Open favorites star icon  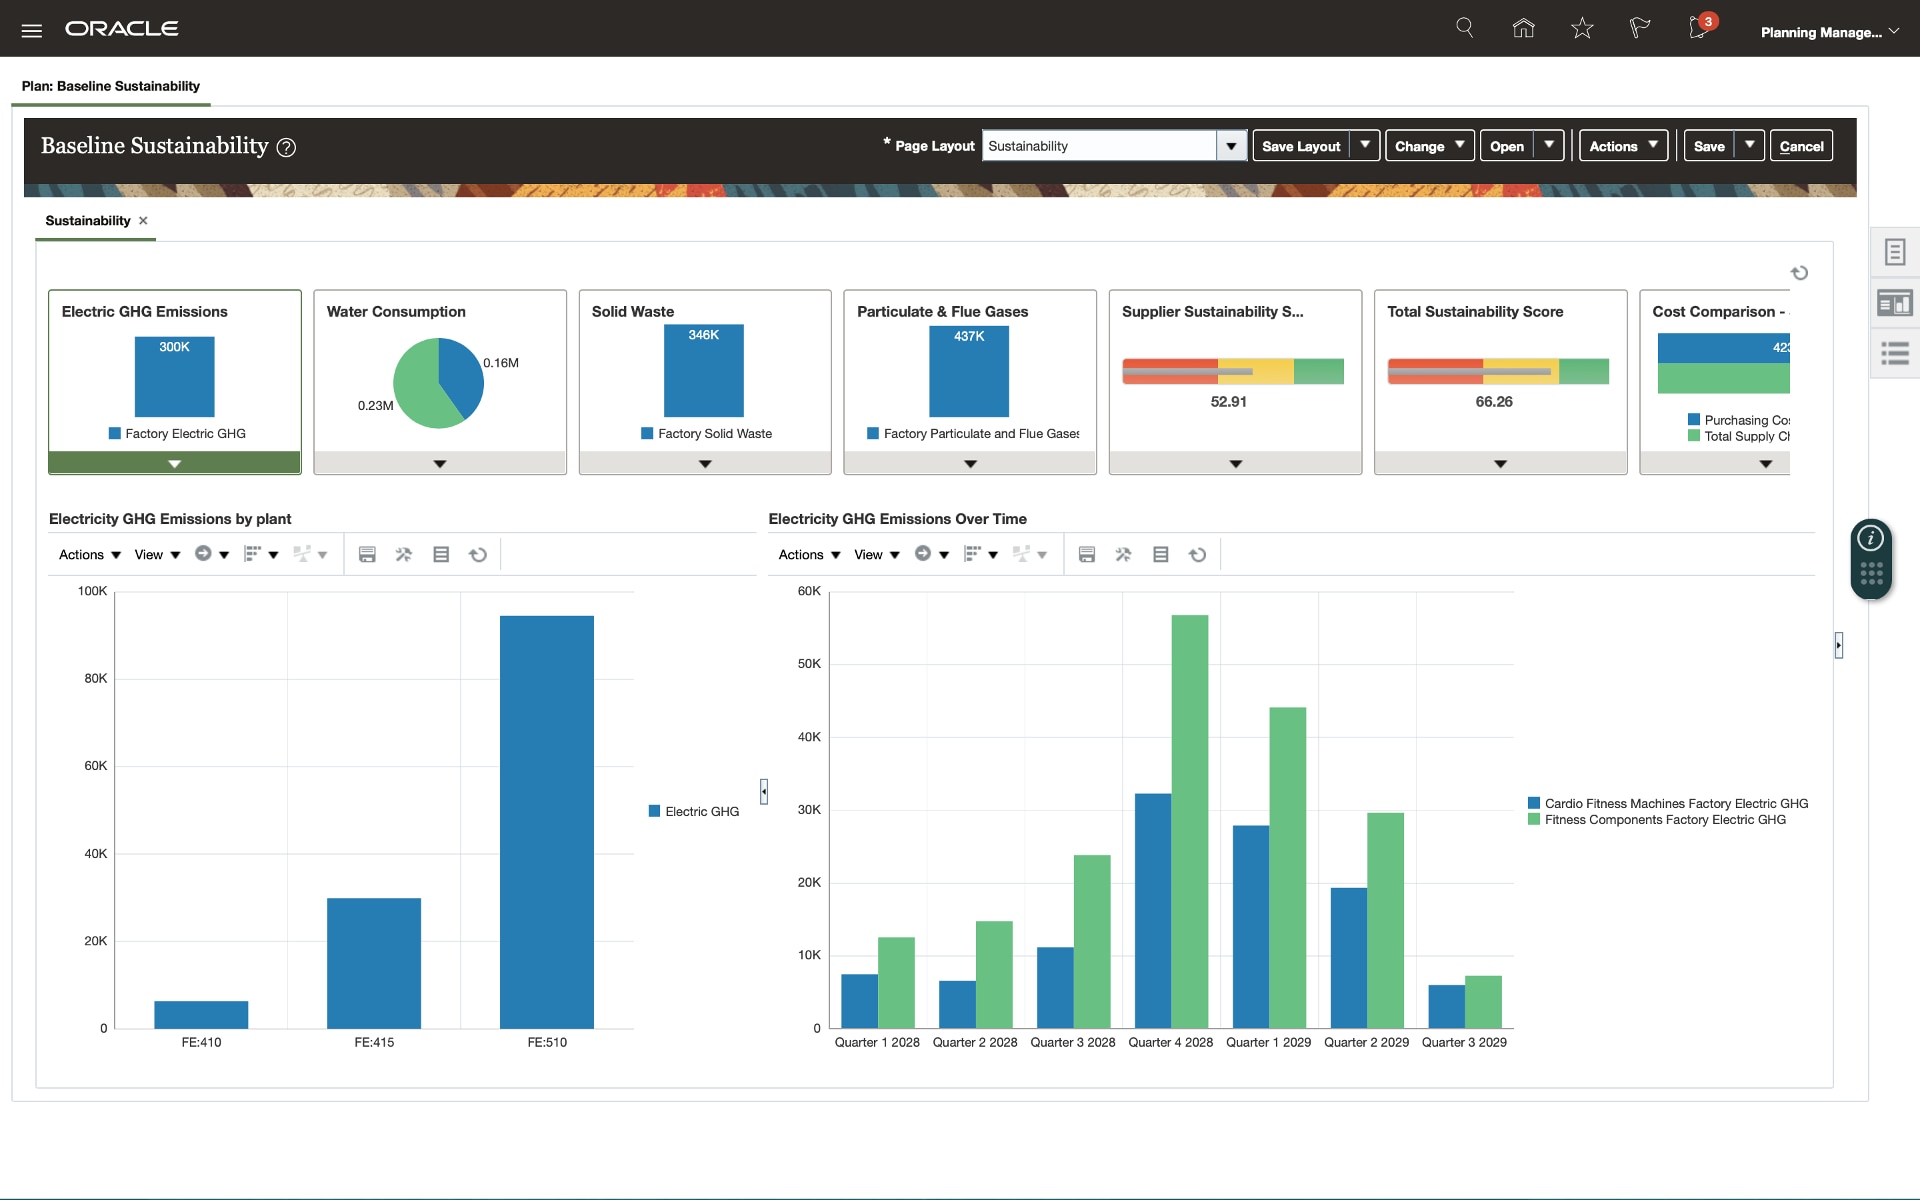coord(1581,28)
